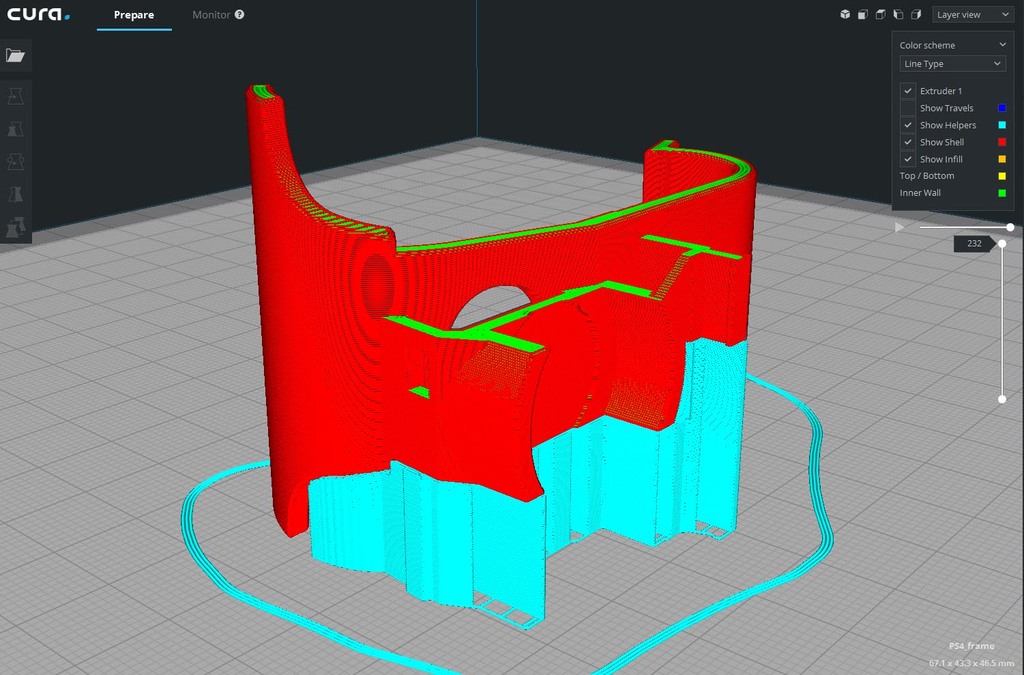Toggle the Show Infill checkbox
This screenshot has width=1024, height=675.
(908, 159)
